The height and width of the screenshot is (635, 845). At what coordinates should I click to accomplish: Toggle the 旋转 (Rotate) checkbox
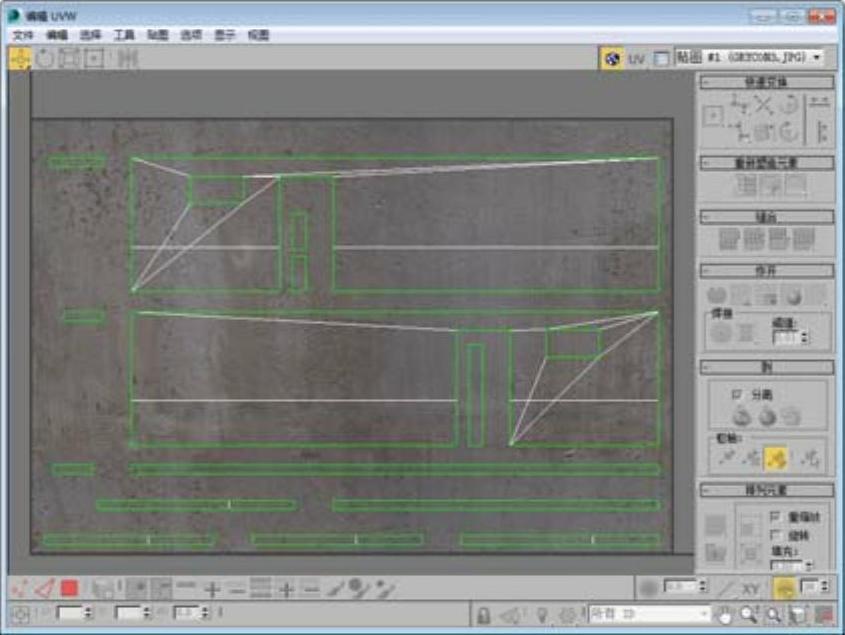click(775, 536)
